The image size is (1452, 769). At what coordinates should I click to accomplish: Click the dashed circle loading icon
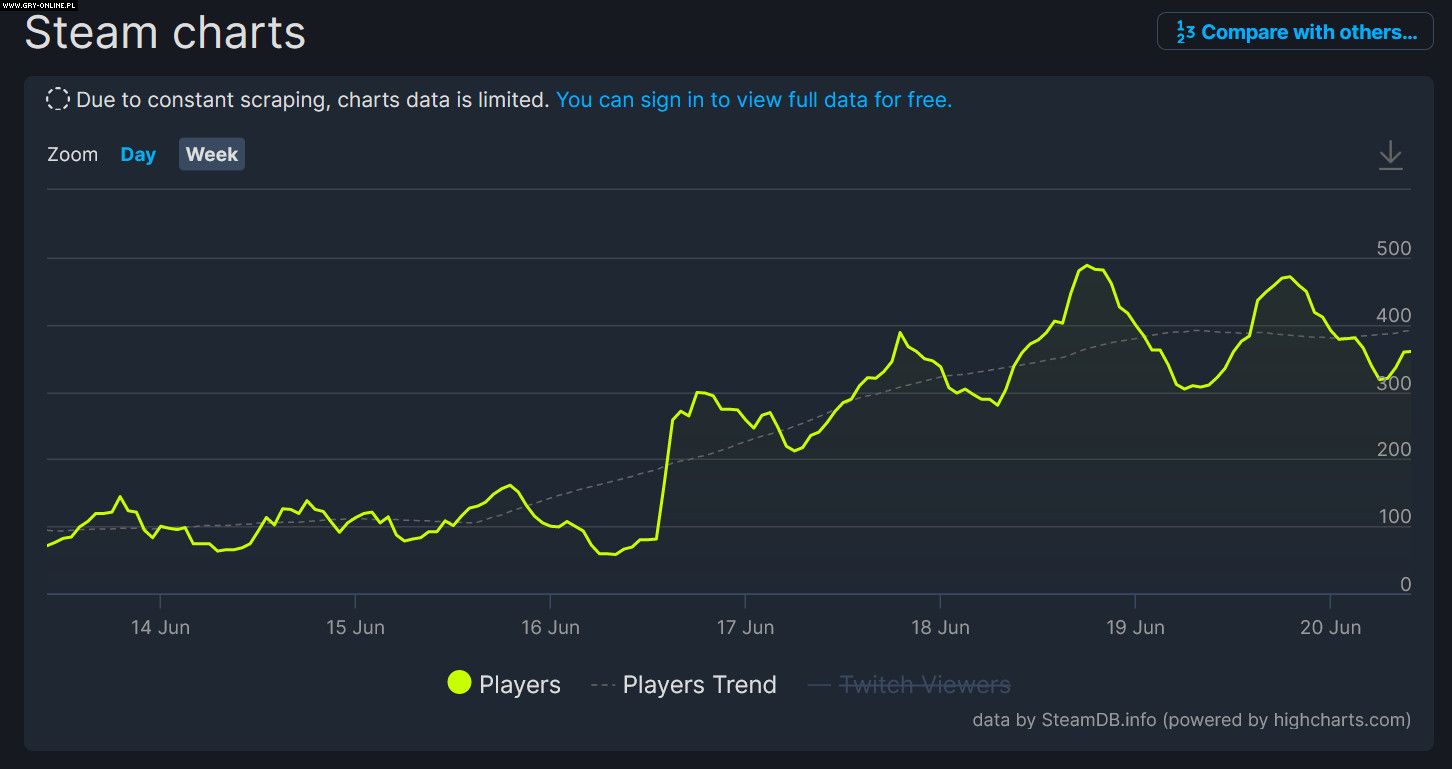[58, 100]
